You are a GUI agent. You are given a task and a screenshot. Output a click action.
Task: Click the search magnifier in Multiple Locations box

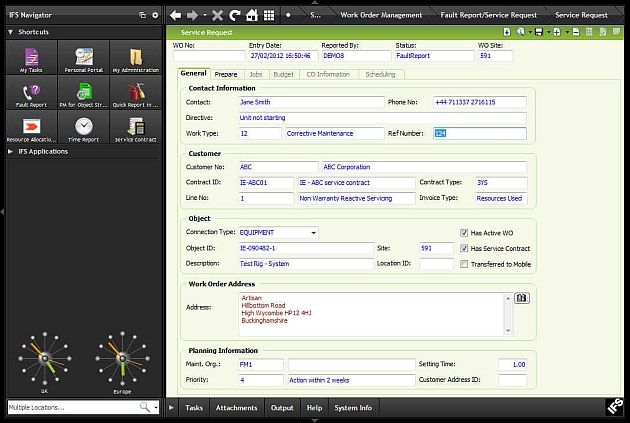(x=145, y=407)
